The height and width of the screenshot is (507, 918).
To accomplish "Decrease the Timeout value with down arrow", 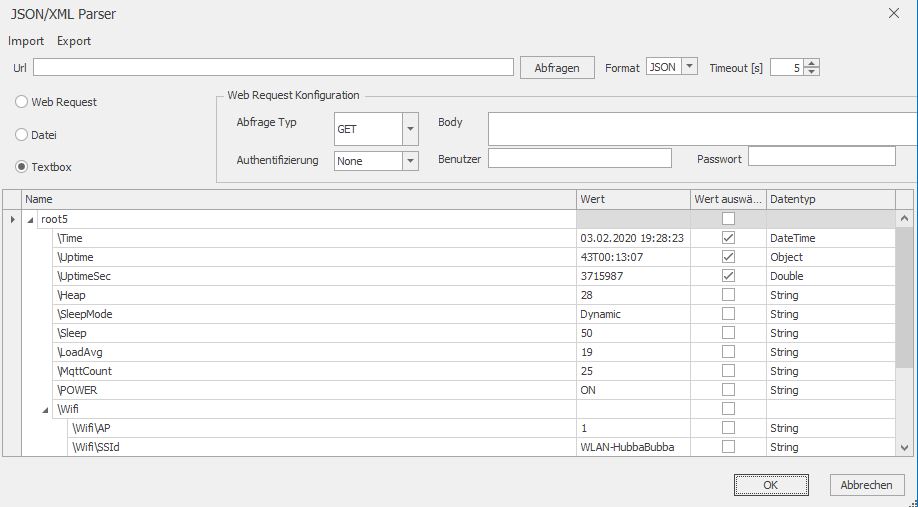I will click(811, 71).
